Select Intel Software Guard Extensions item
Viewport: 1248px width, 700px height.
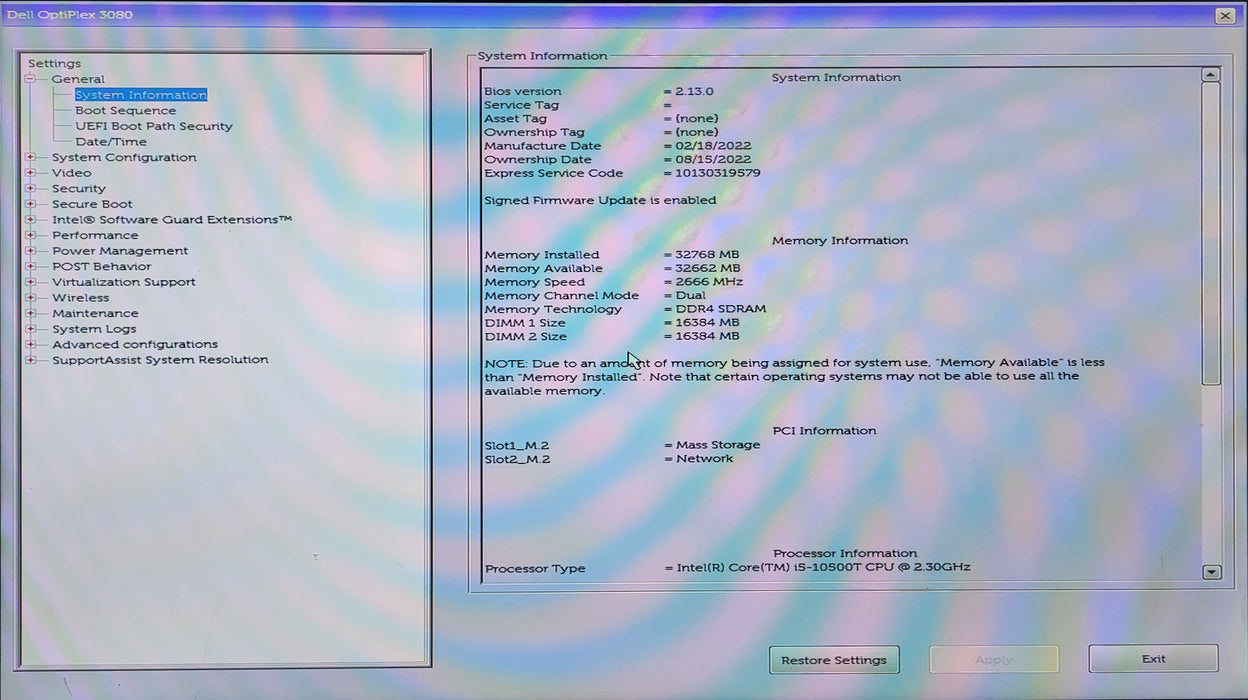[x=172, y=220]
